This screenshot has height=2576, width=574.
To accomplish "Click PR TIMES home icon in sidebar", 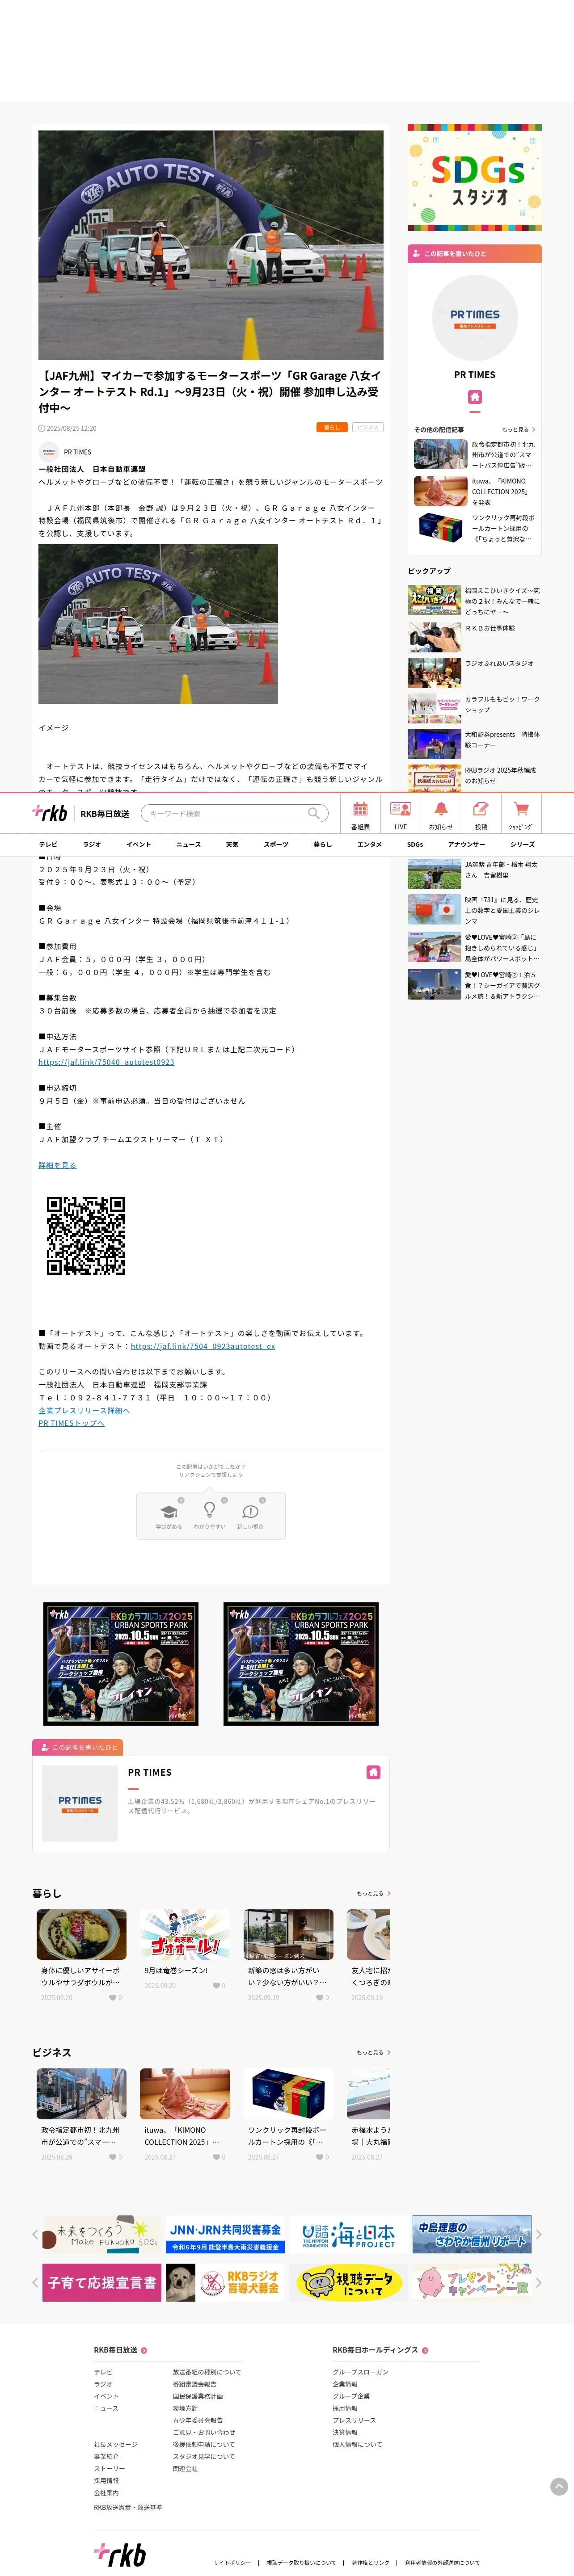I will point(475,397).
